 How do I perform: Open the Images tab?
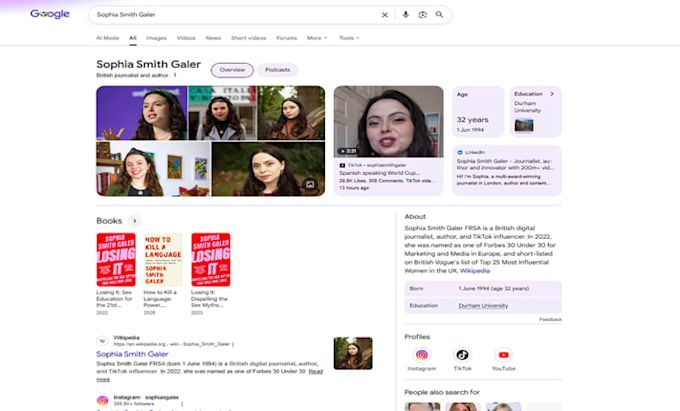(156, 38)
